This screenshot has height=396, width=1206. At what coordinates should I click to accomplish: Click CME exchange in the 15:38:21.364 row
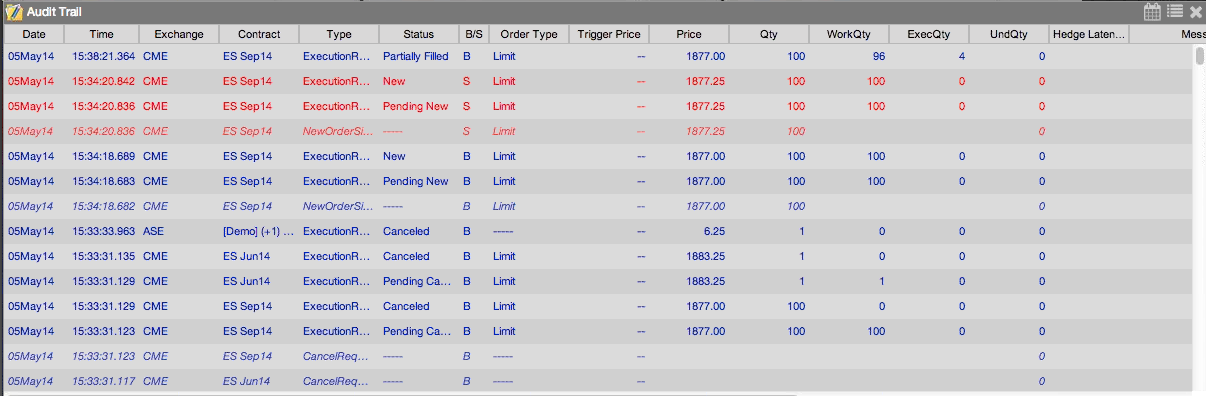[155, 56]
